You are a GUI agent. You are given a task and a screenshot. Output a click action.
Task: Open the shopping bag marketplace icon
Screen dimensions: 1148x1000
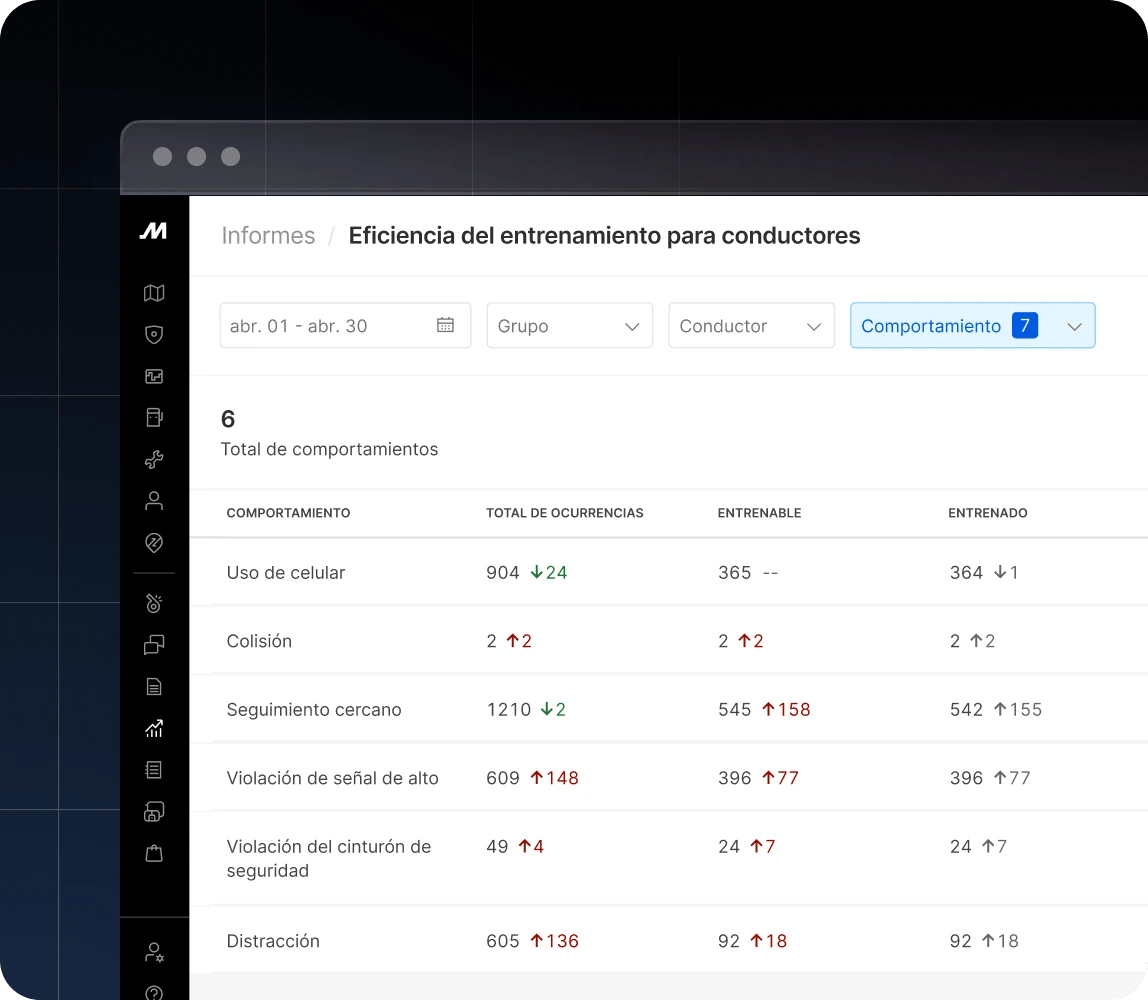(x=153, y=854)
